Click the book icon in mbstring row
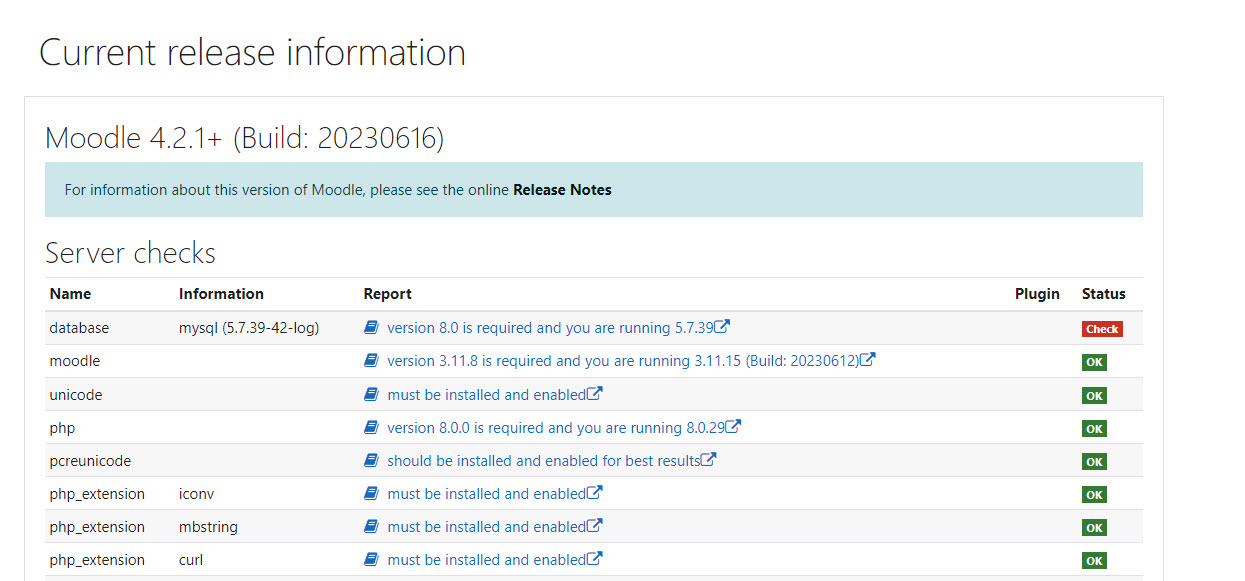Image resolution: width=1245 pixels, height=581 pixels. point(371,527)
